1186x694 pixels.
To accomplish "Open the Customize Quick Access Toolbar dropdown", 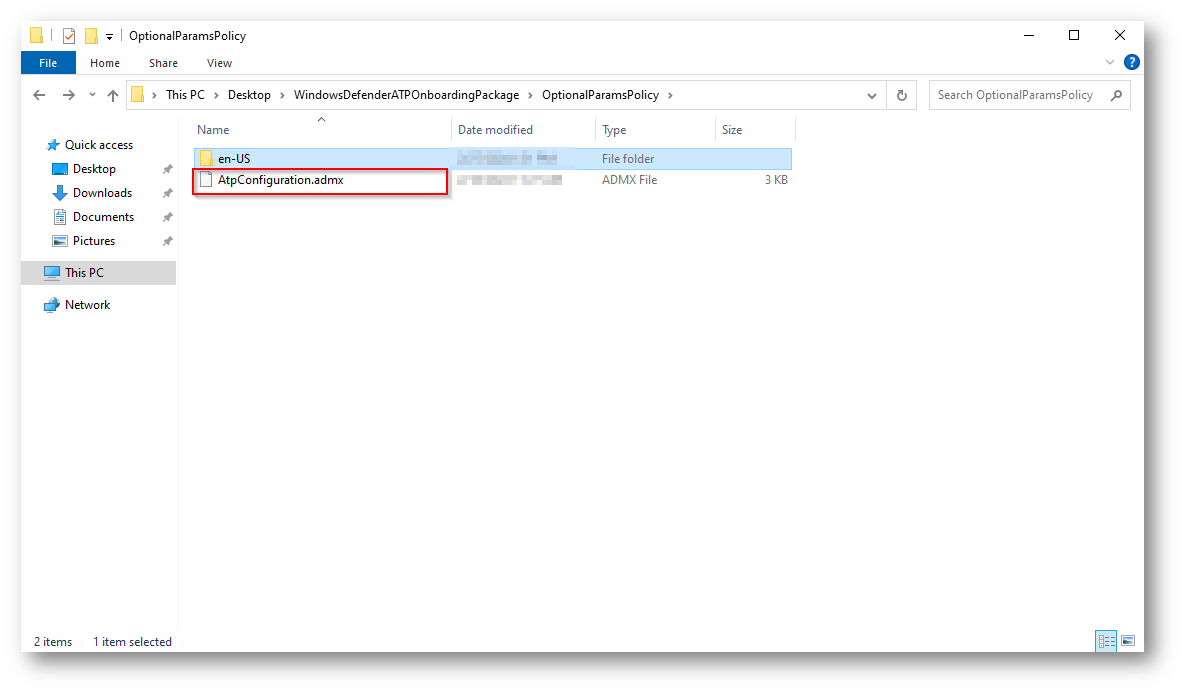I will (x=109, y=36).
